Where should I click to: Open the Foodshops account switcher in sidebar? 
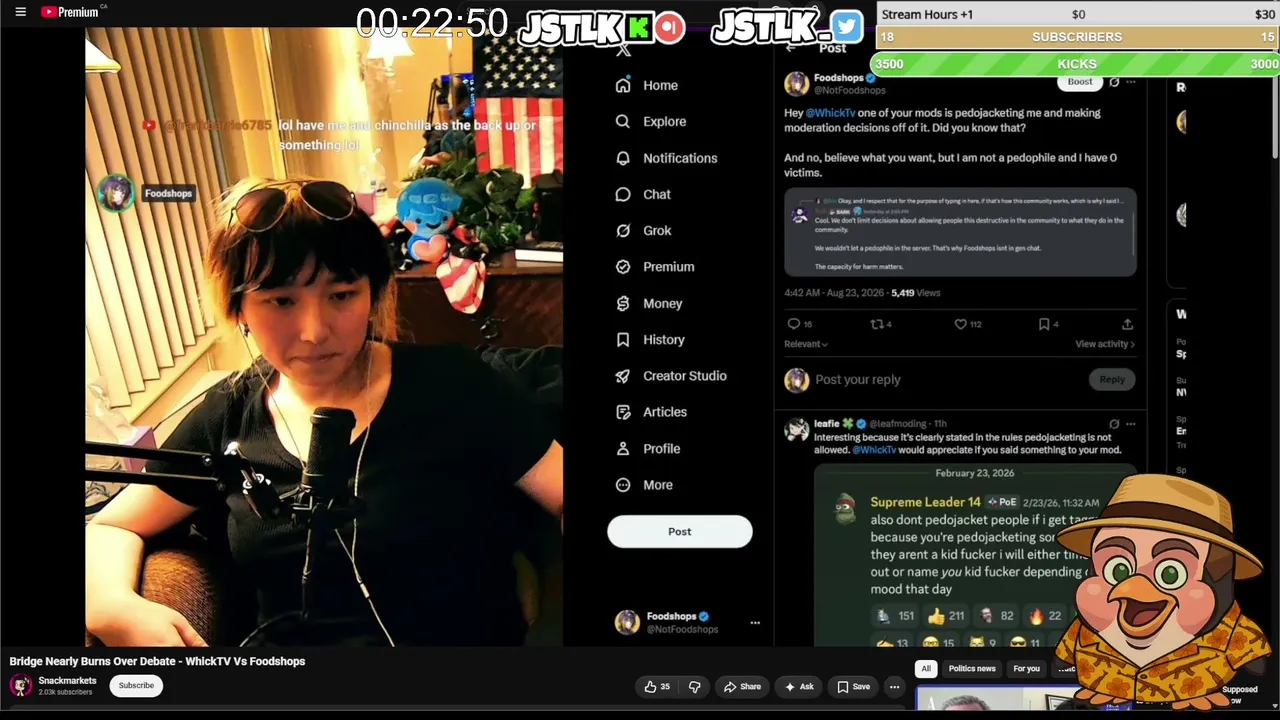tap(686, 623)
